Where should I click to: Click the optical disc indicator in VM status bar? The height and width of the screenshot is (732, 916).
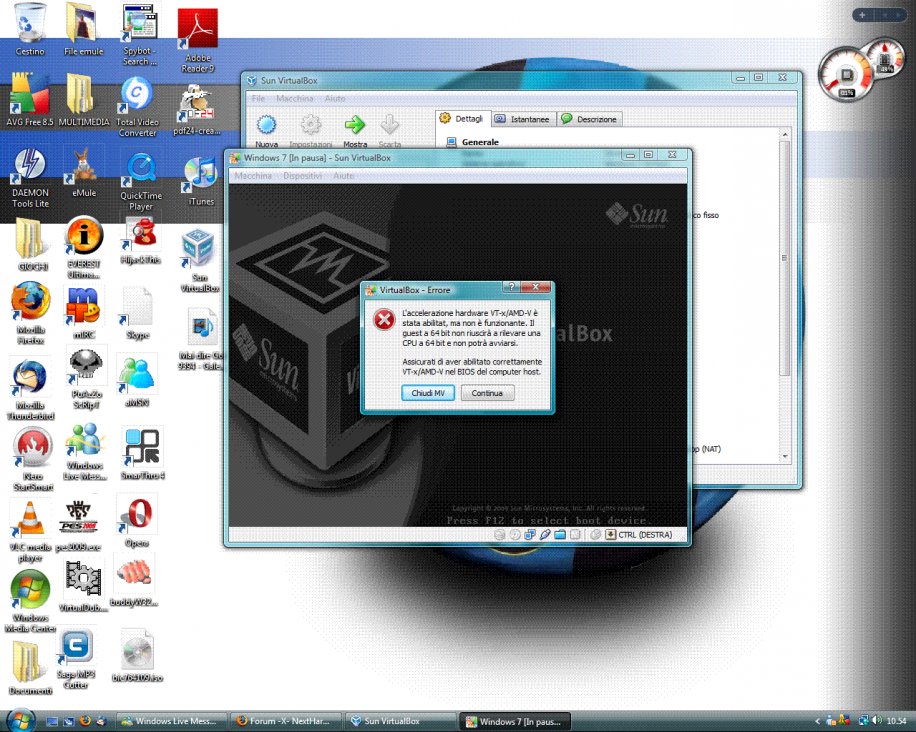point(515,535)
